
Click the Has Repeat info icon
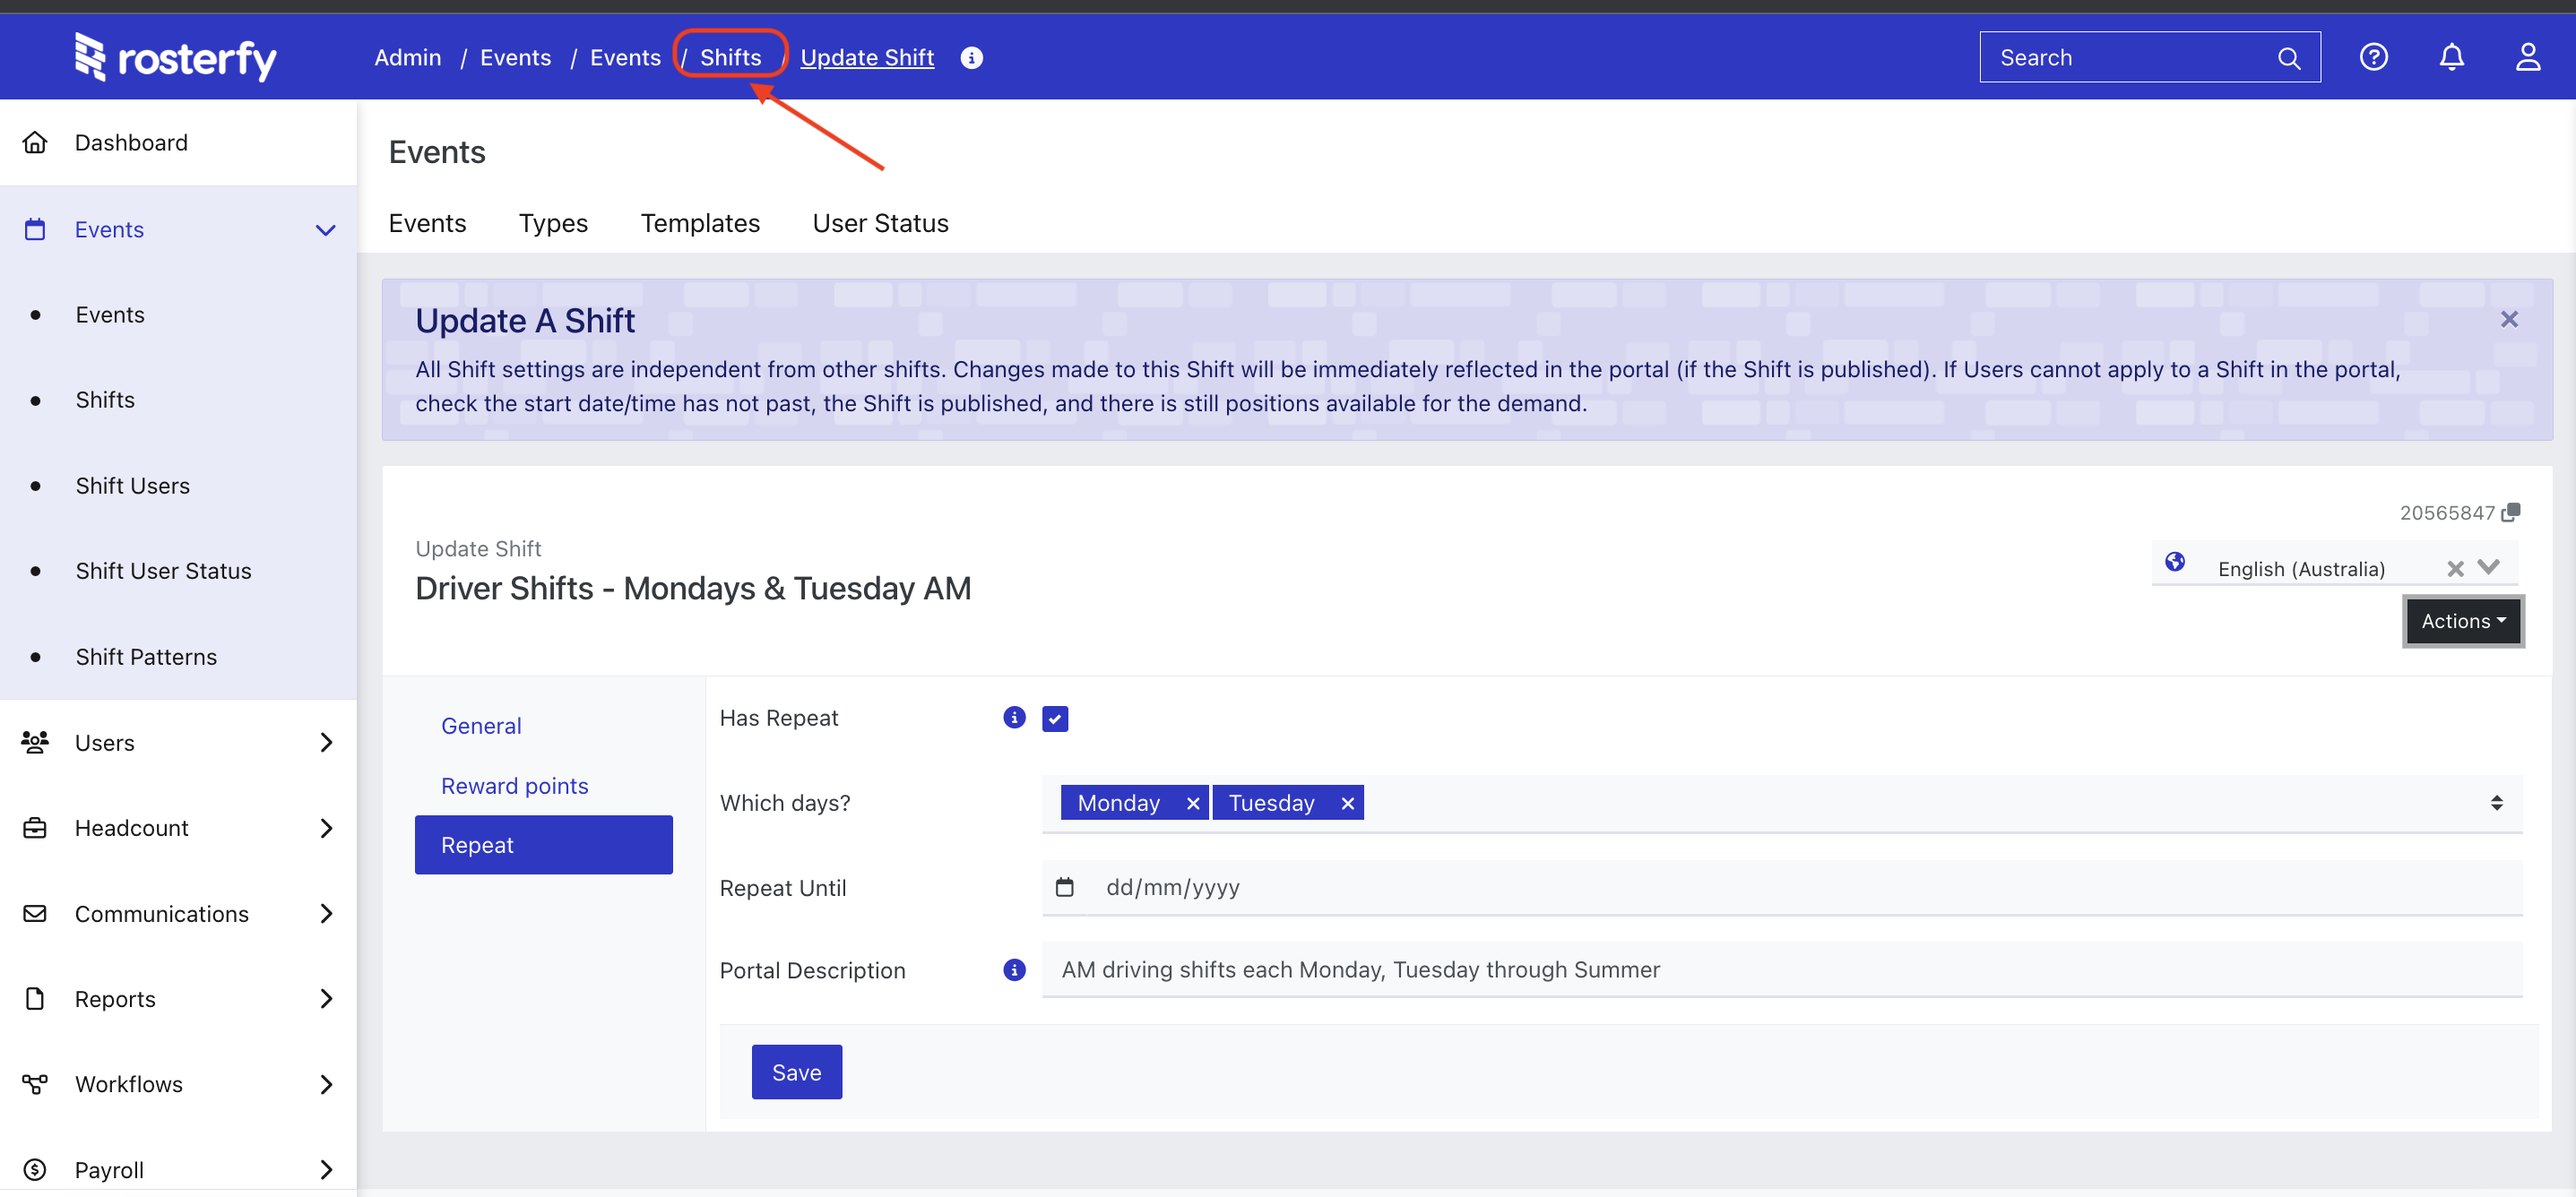coord(1014,717)
